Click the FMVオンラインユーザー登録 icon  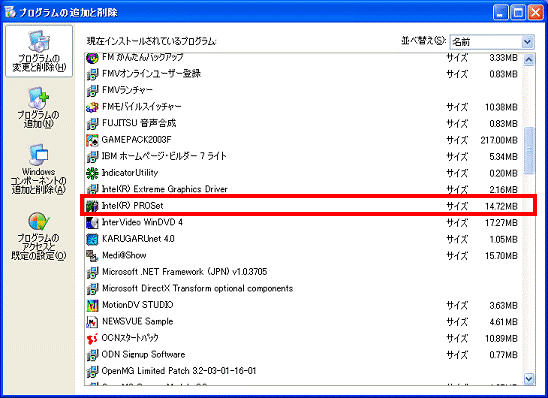point(92,74)
